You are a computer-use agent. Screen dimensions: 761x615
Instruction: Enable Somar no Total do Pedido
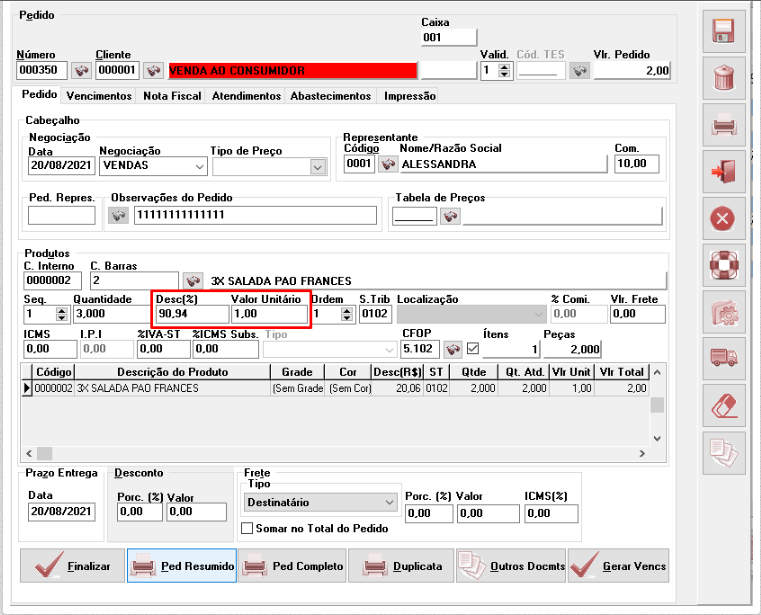[x=247, y=528]
